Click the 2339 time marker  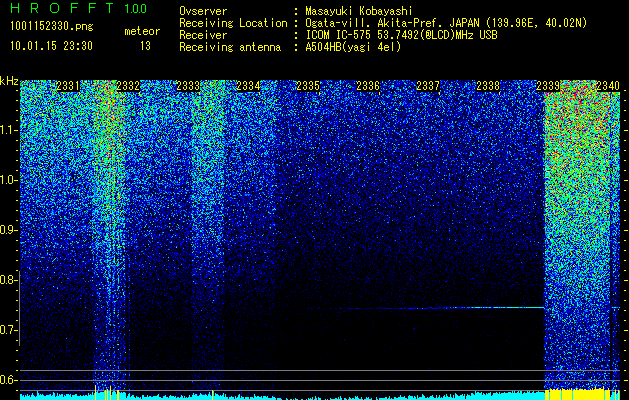click(548, 86)
